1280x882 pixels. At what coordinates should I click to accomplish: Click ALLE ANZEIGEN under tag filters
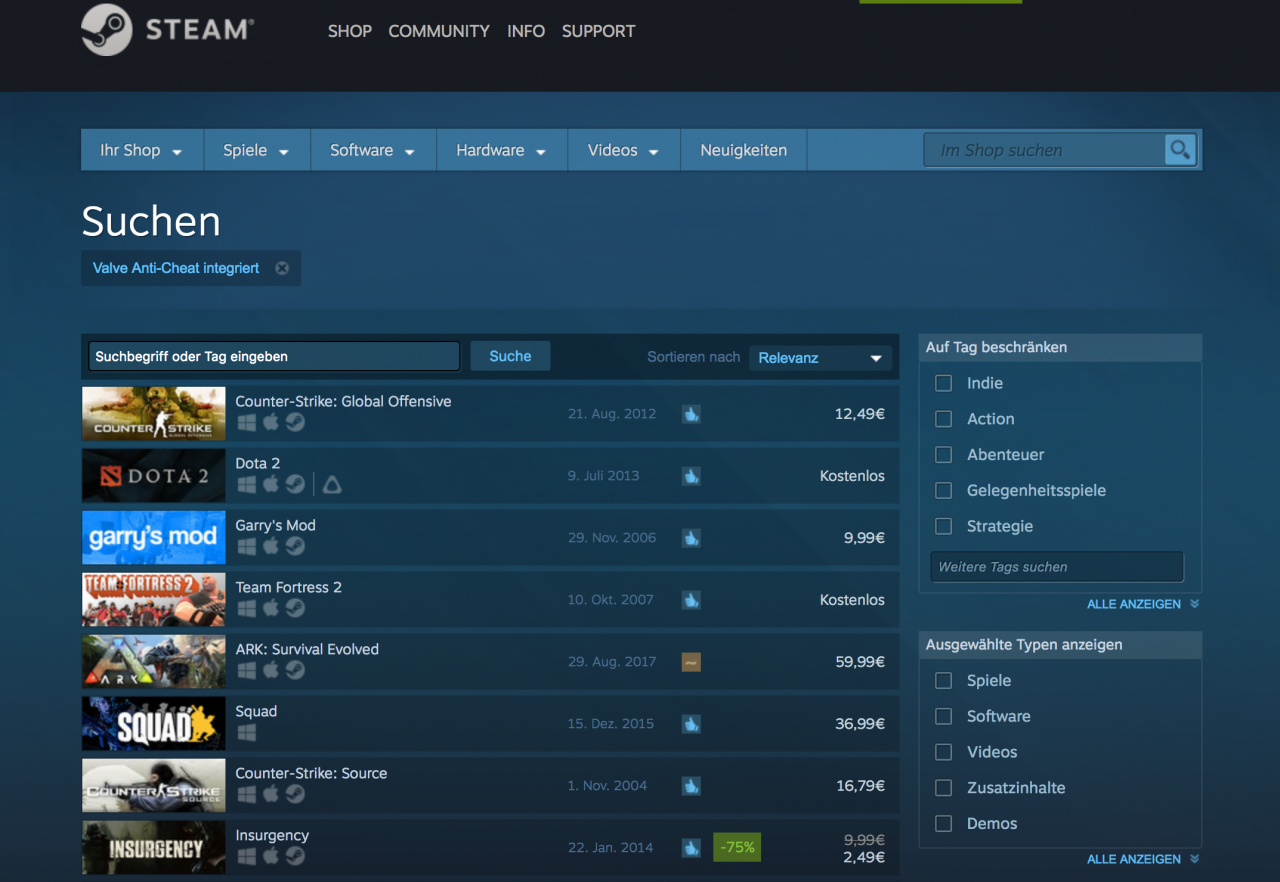pos(1134,604)
